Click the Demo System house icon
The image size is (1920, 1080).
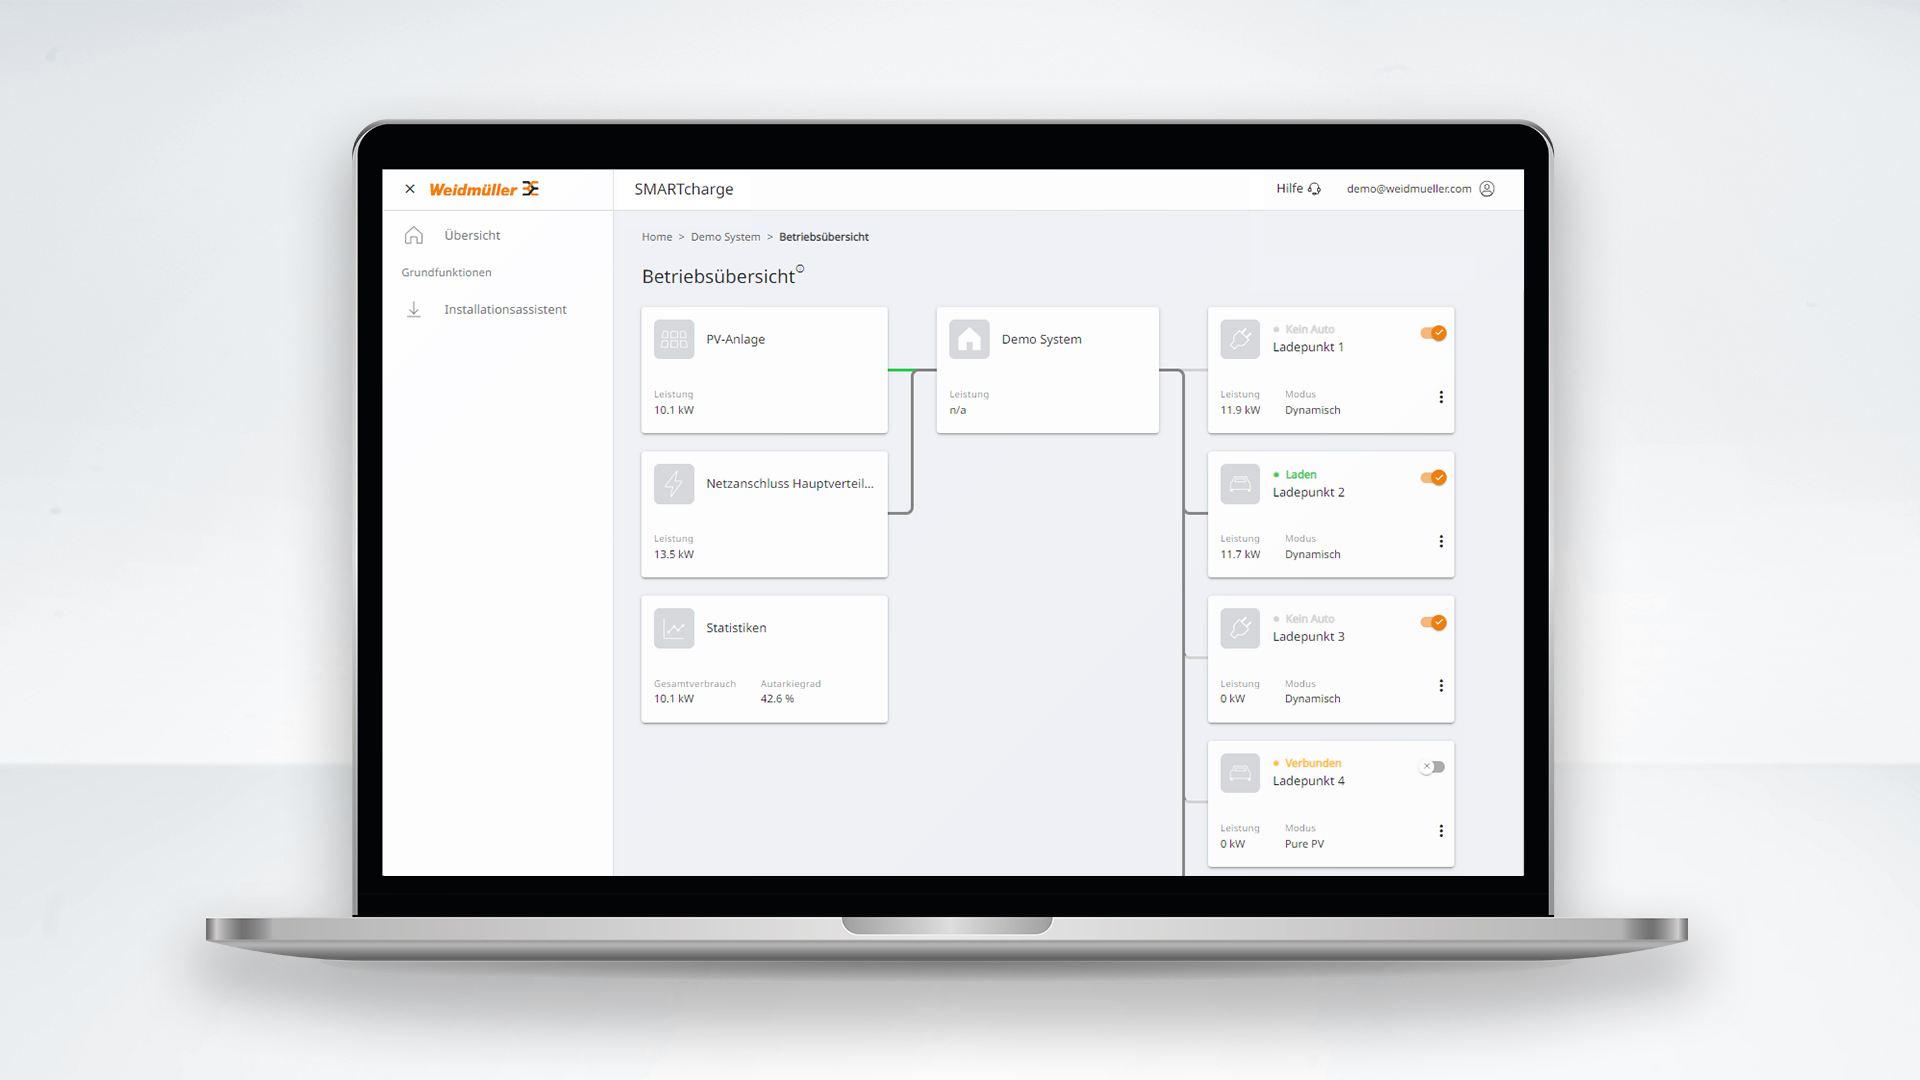969,340
